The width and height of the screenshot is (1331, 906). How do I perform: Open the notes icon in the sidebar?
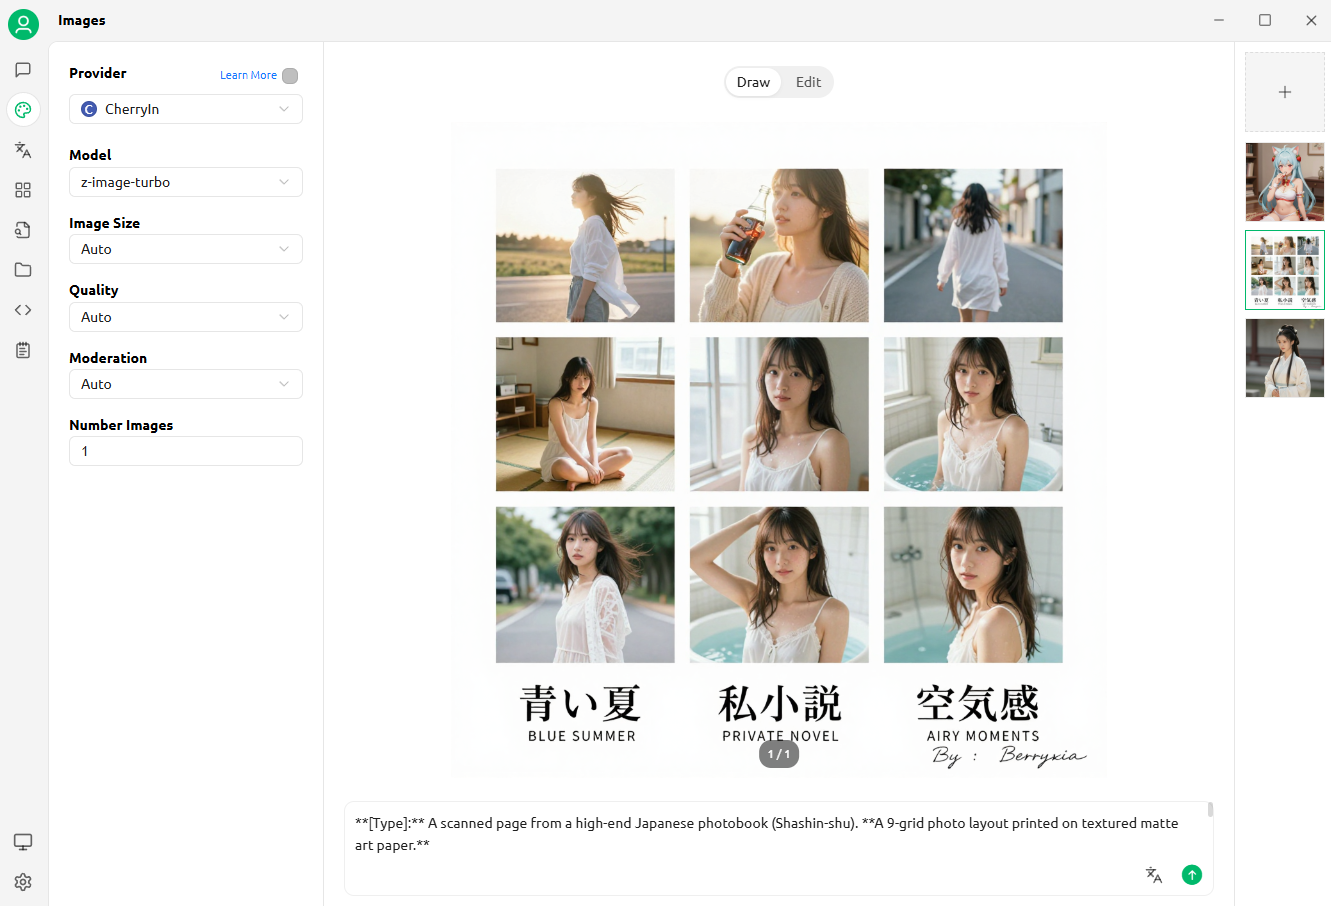pos(23,350)
